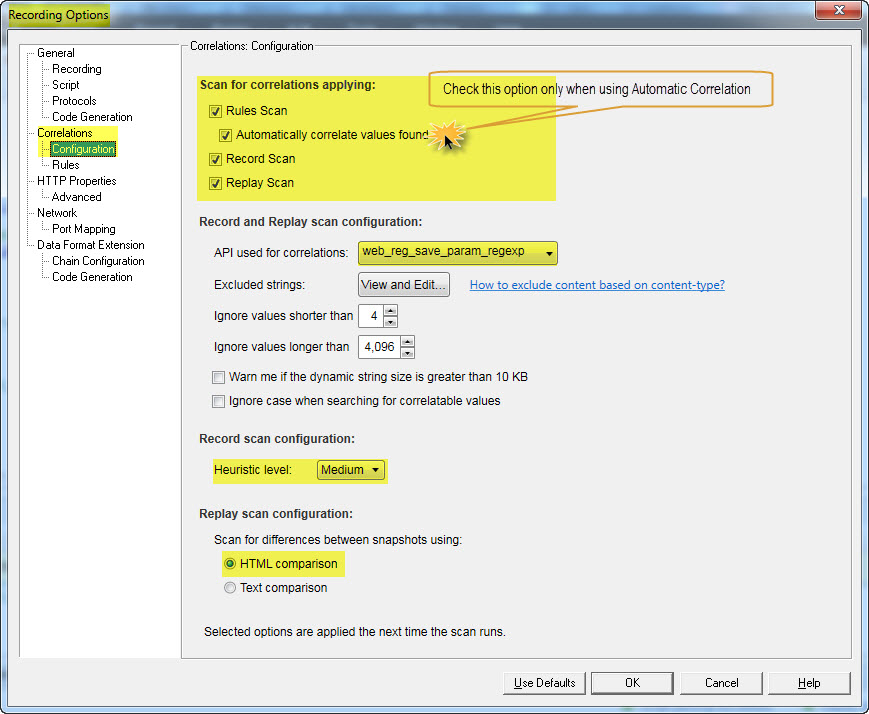This screenshot has width=869, height=714.
Task: Enable warning for dynamic string size over 10 KB
Action: (x=219, y=377)
